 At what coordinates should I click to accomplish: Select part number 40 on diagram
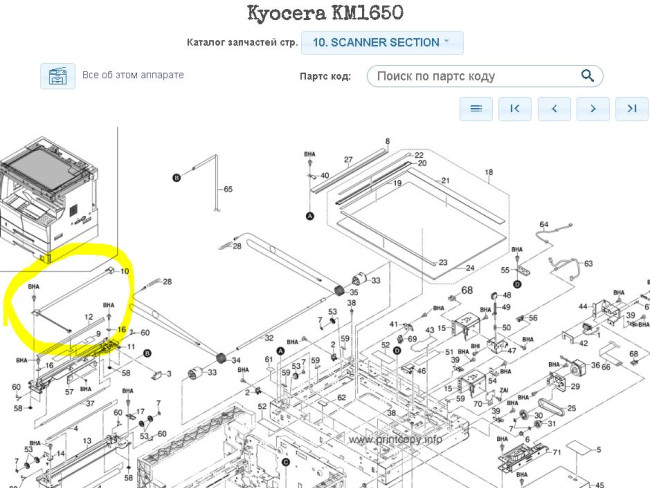point(325,175)
